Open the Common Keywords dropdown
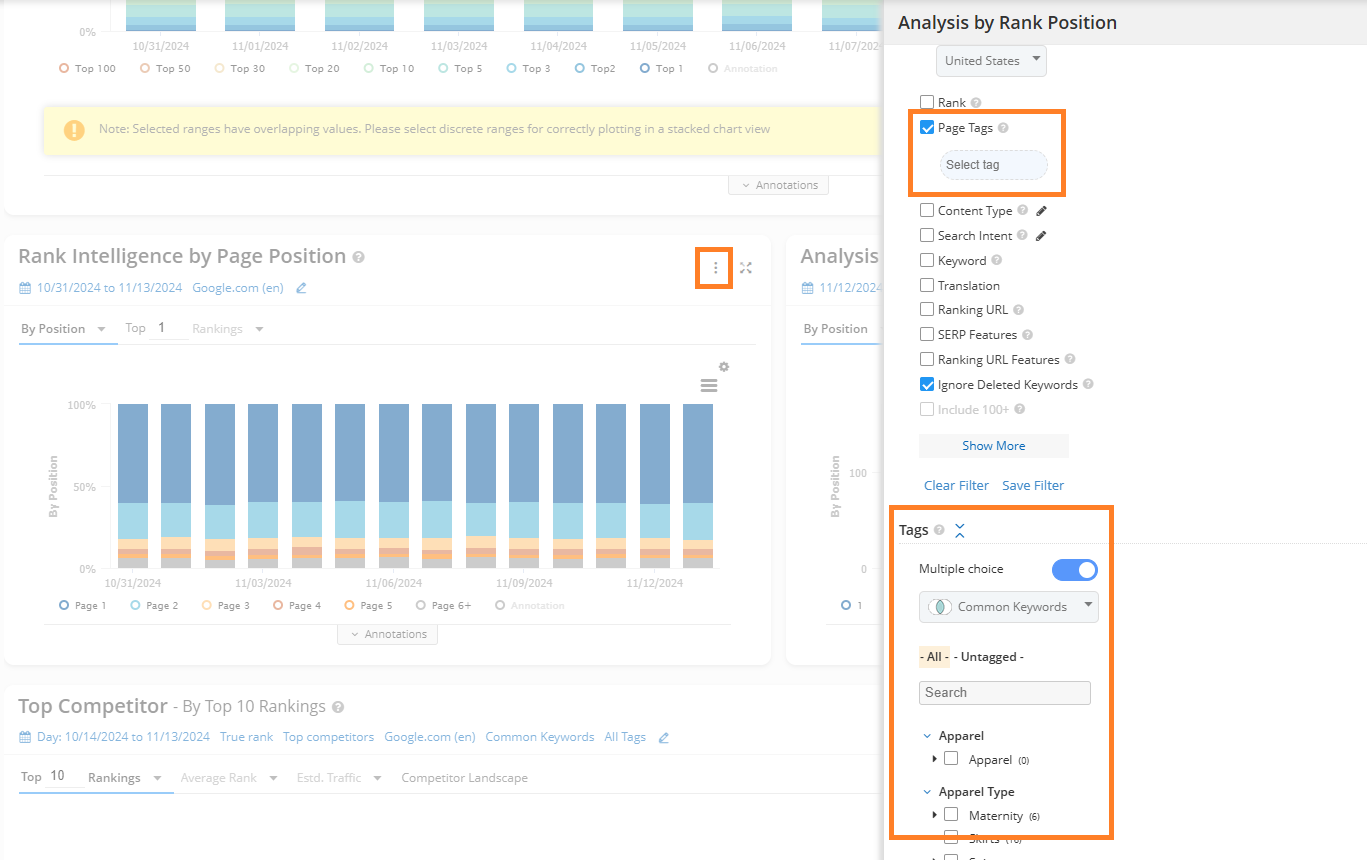1367x860 pixels. (1008, 607)
